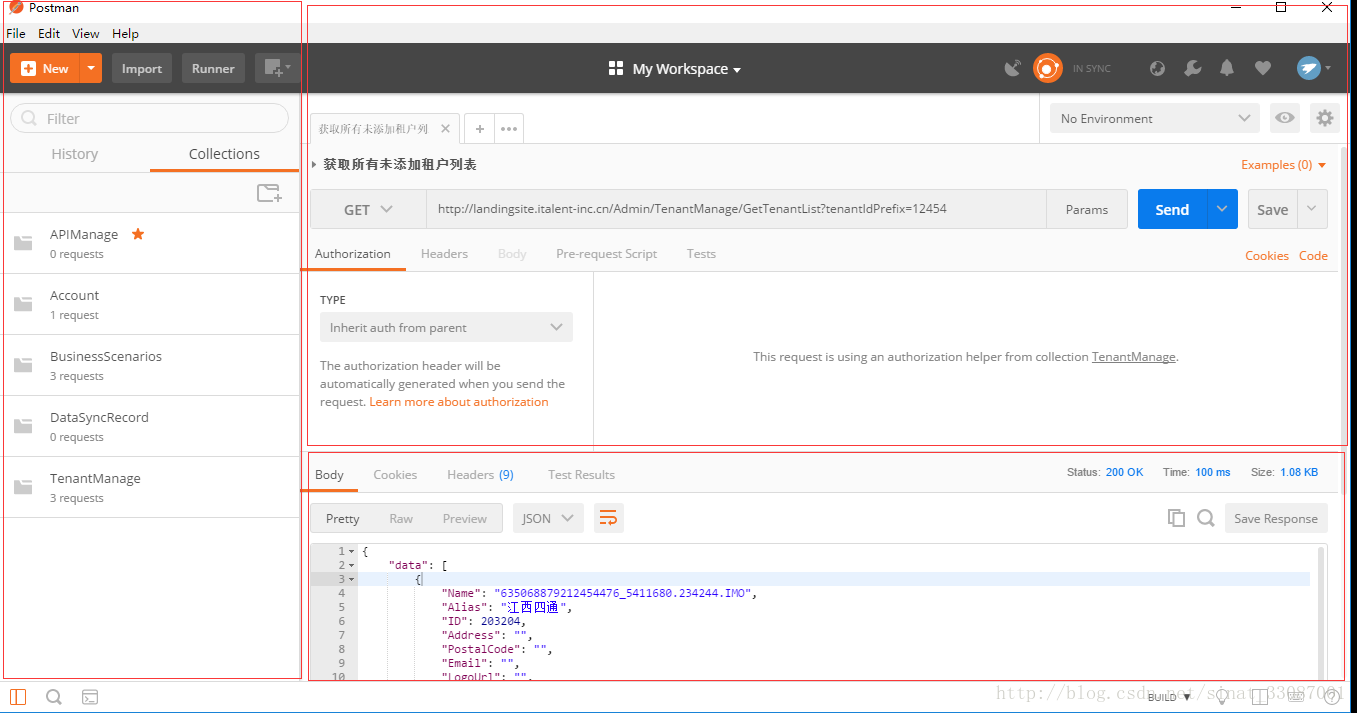
Task: Toggle environment quick look eye
Action: click(1285, 118)
